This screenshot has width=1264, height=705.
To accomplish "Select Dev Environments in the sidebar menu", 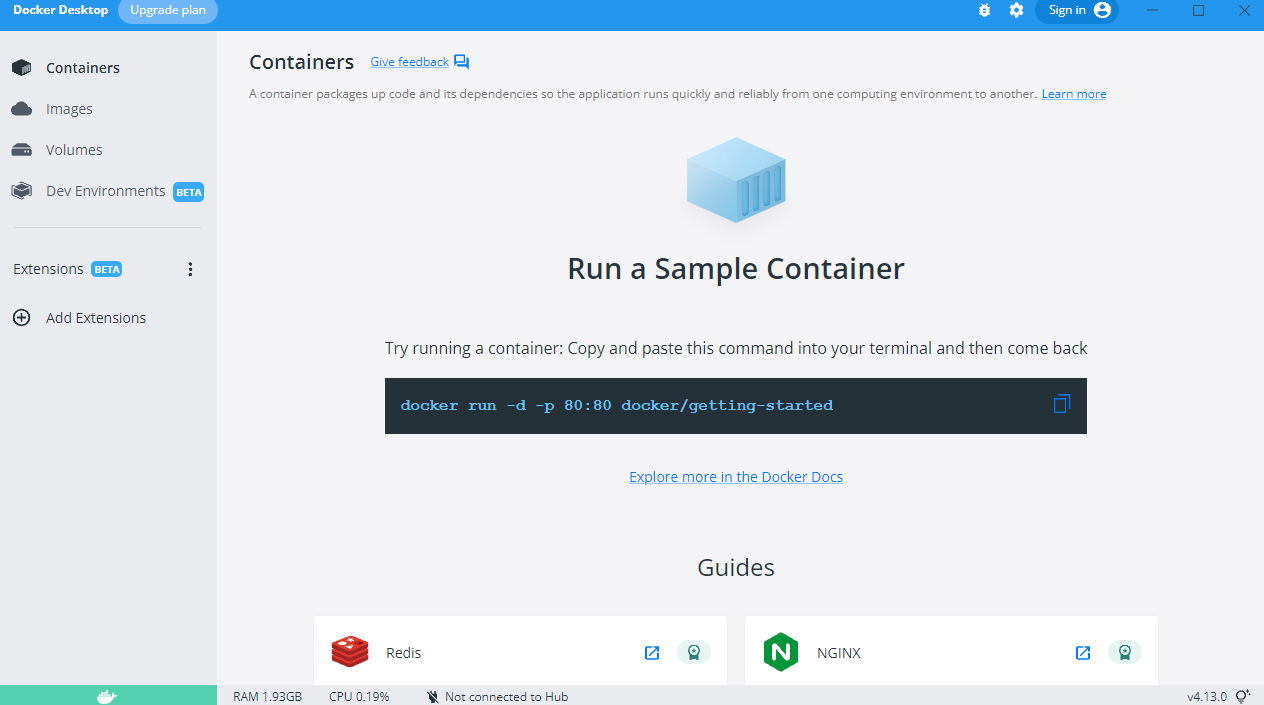I will [108, 191].
